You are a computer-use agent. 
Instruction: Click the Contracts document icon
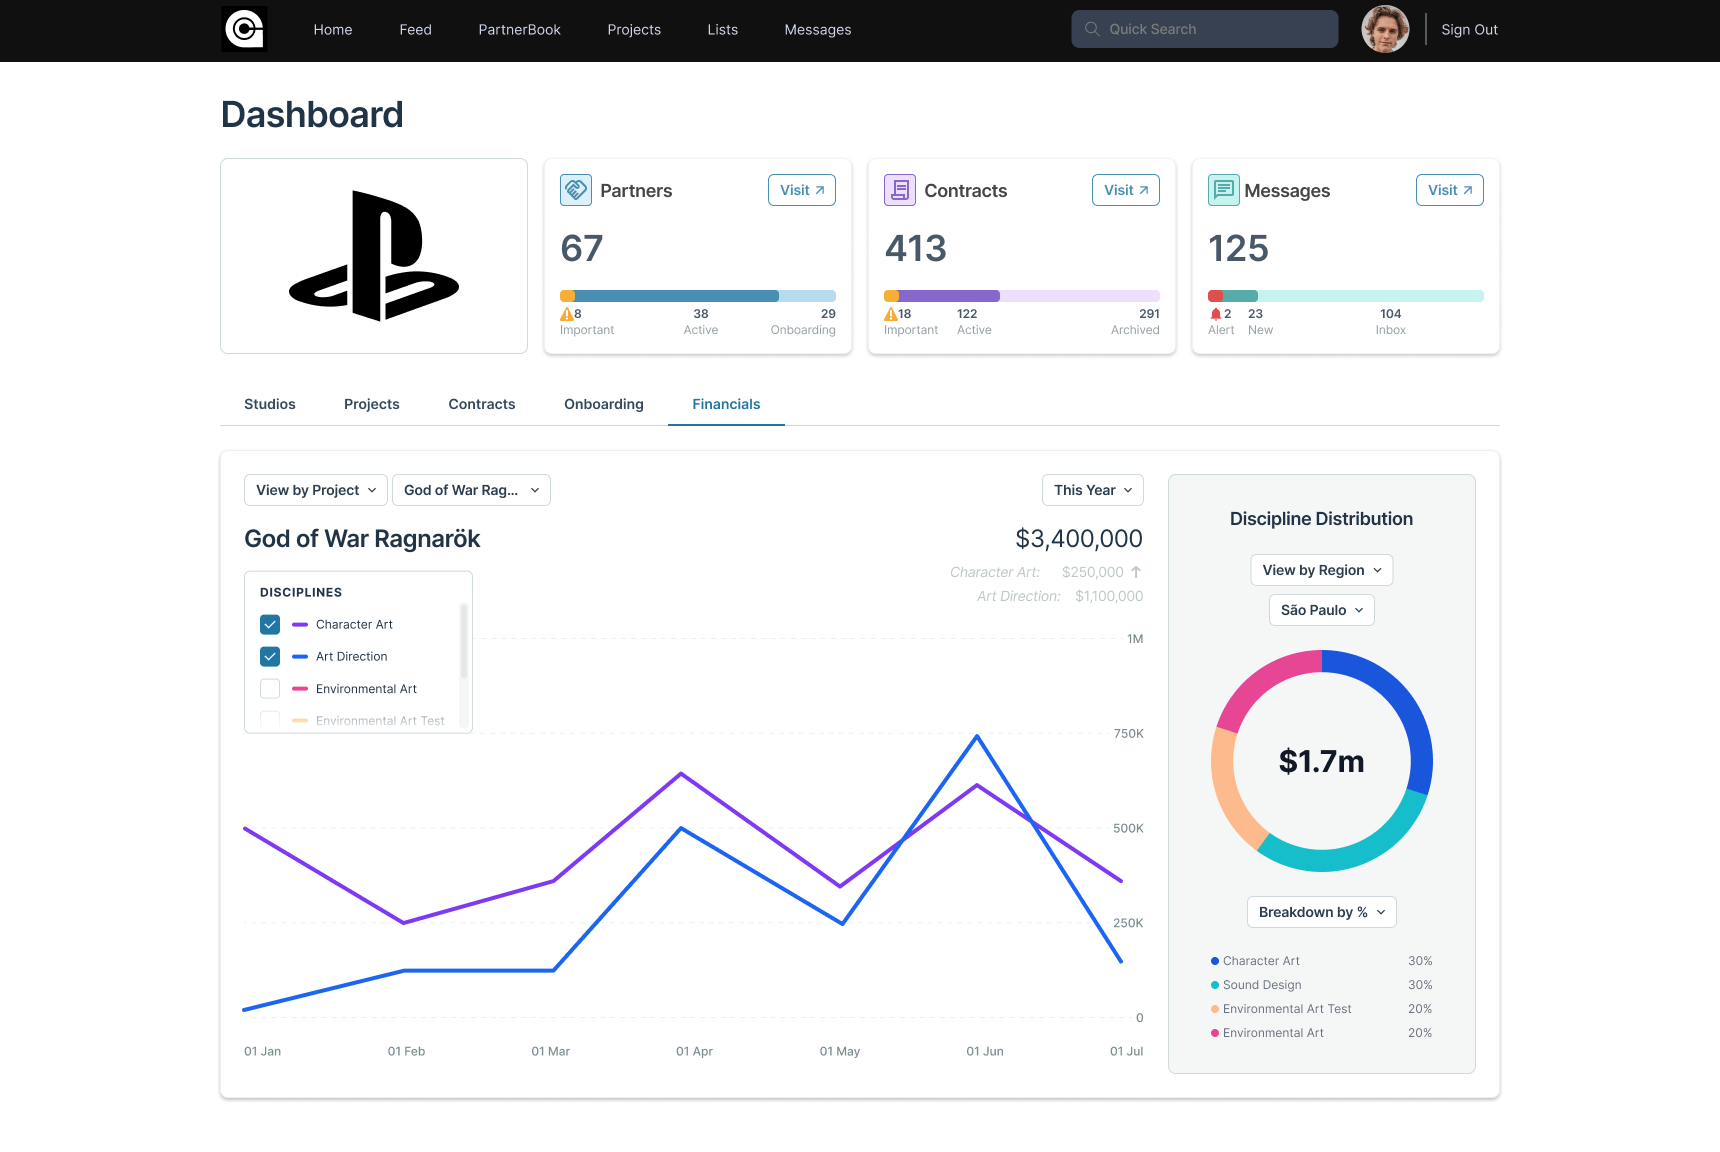point(900,190)
